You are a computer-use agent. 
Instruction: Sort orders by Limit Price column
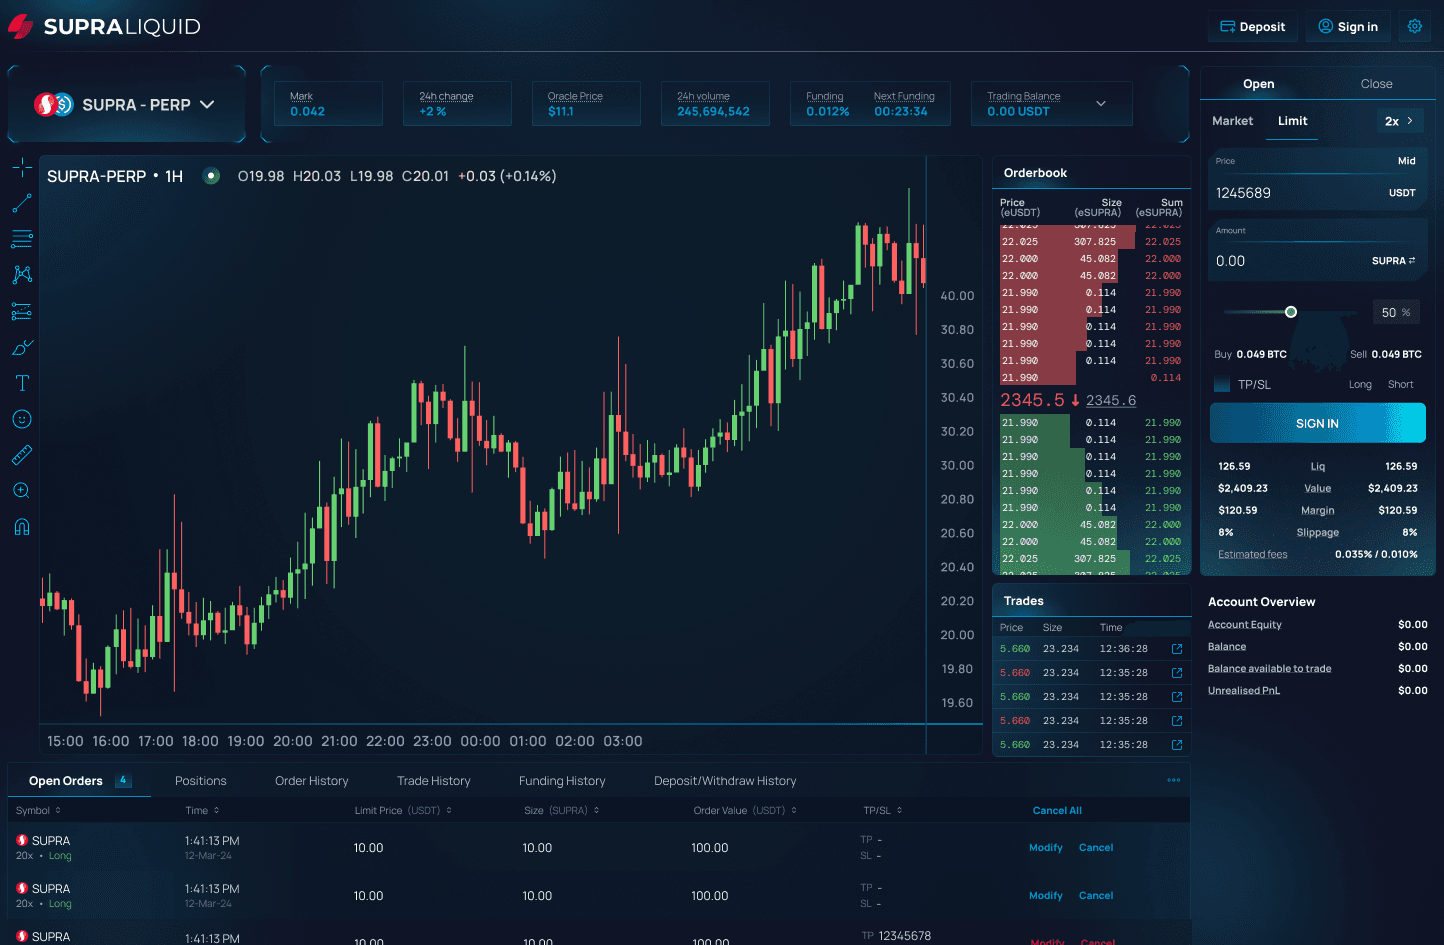(x=403, y=811)
